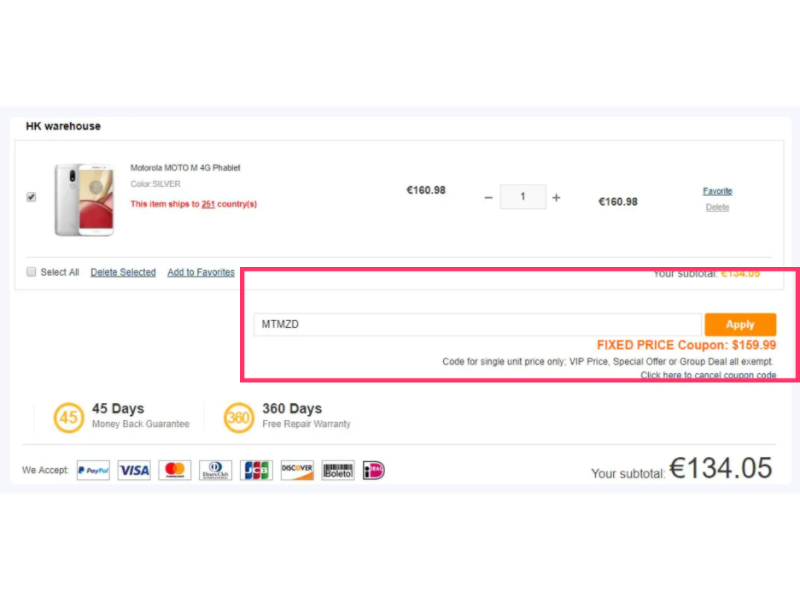The image size is (800, 600).
Task: Open the Motorola MOTO M phone thumbnail
Action: 85,199
